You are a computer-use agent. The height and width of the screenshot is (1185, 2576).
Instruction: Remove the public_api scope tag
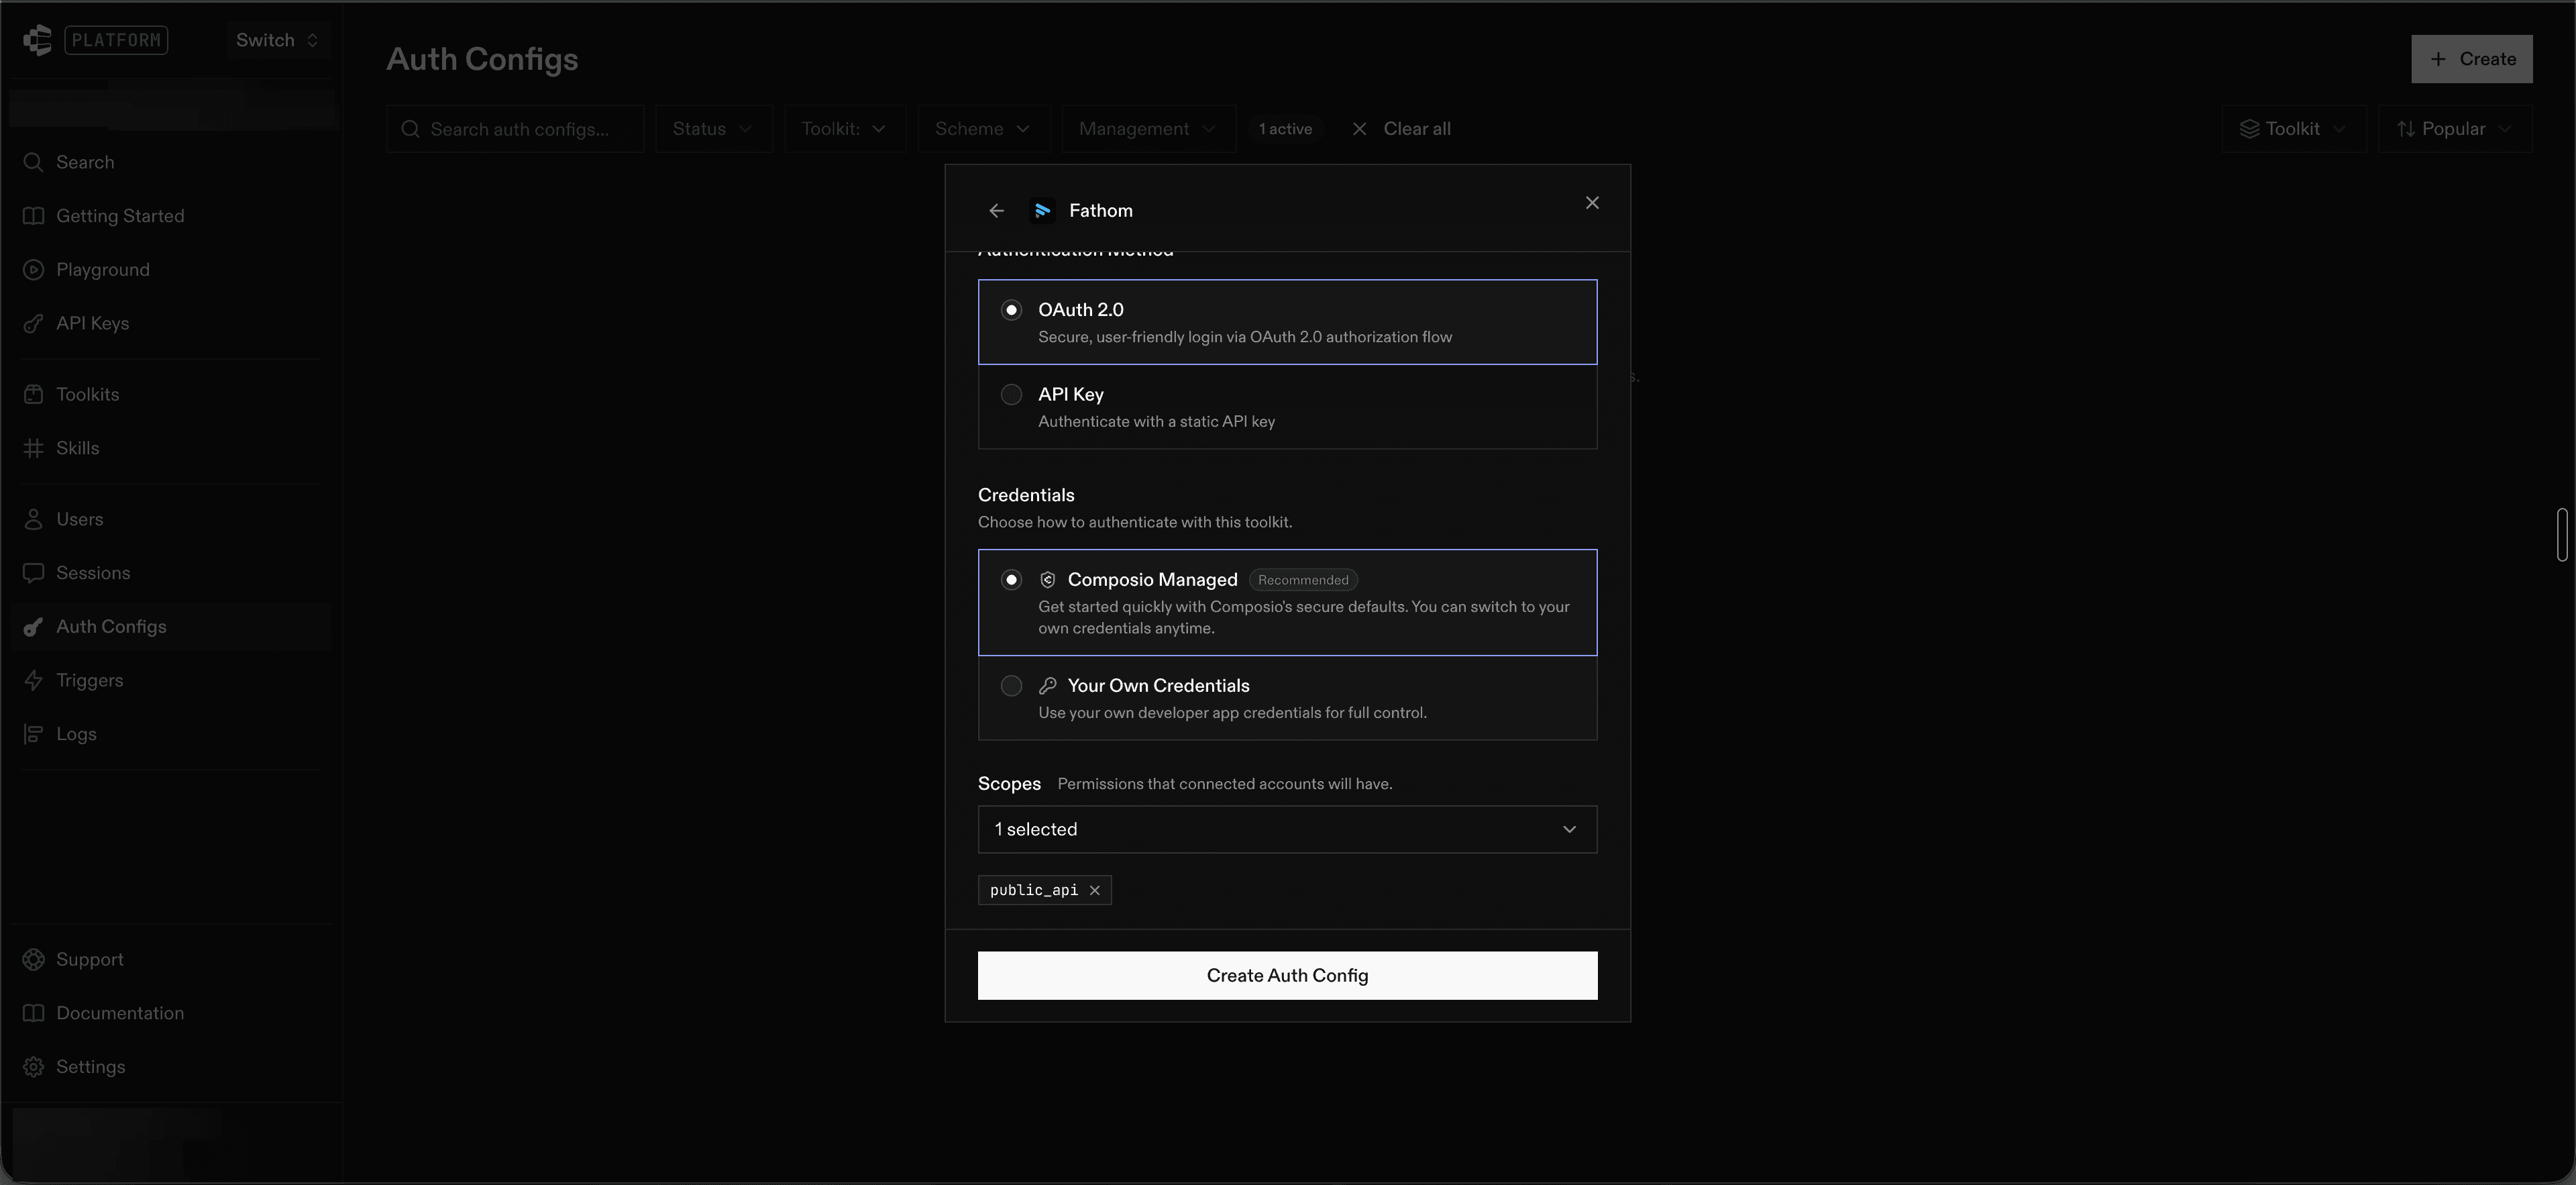[x=1095, y=890]
